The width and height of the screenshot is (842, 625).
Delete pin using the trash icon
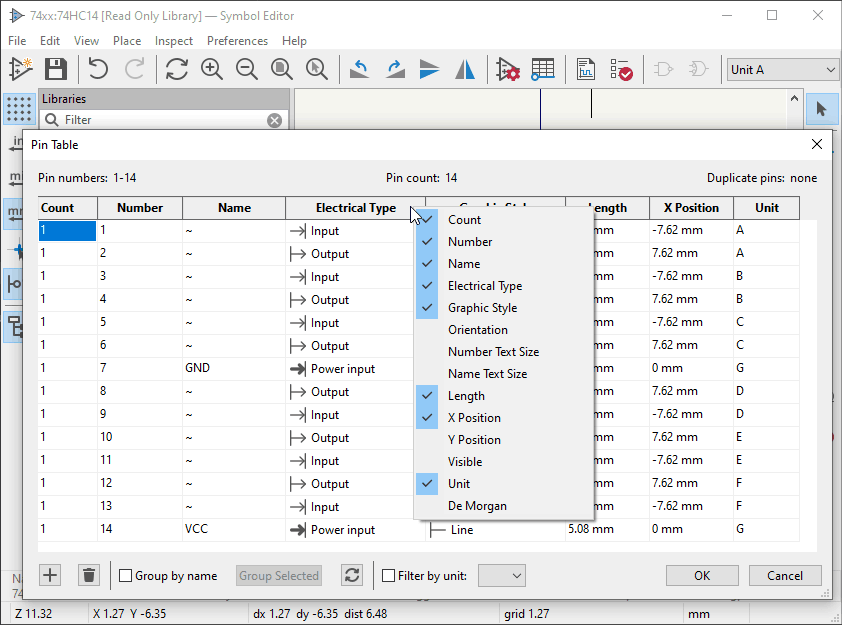pyautogui.click(x=89, y=575)
